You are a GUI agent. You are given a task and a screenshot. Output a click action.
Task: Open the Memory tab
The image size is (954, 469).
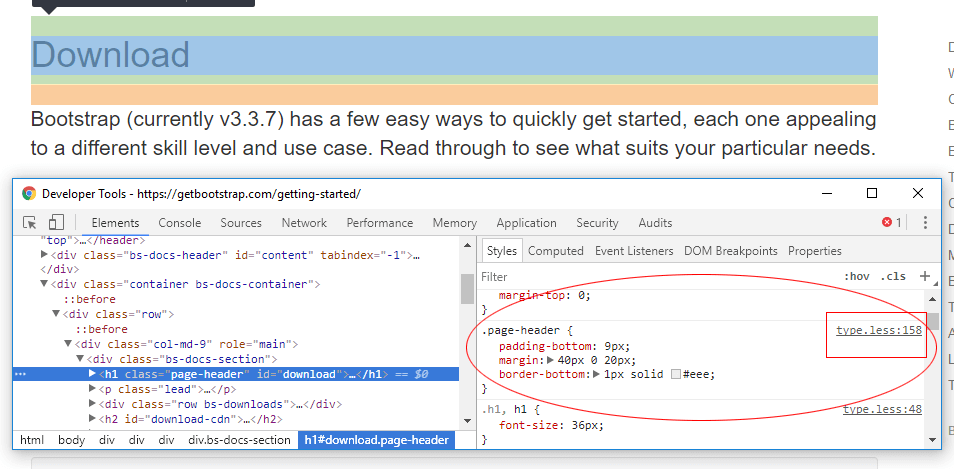point(454,223)
